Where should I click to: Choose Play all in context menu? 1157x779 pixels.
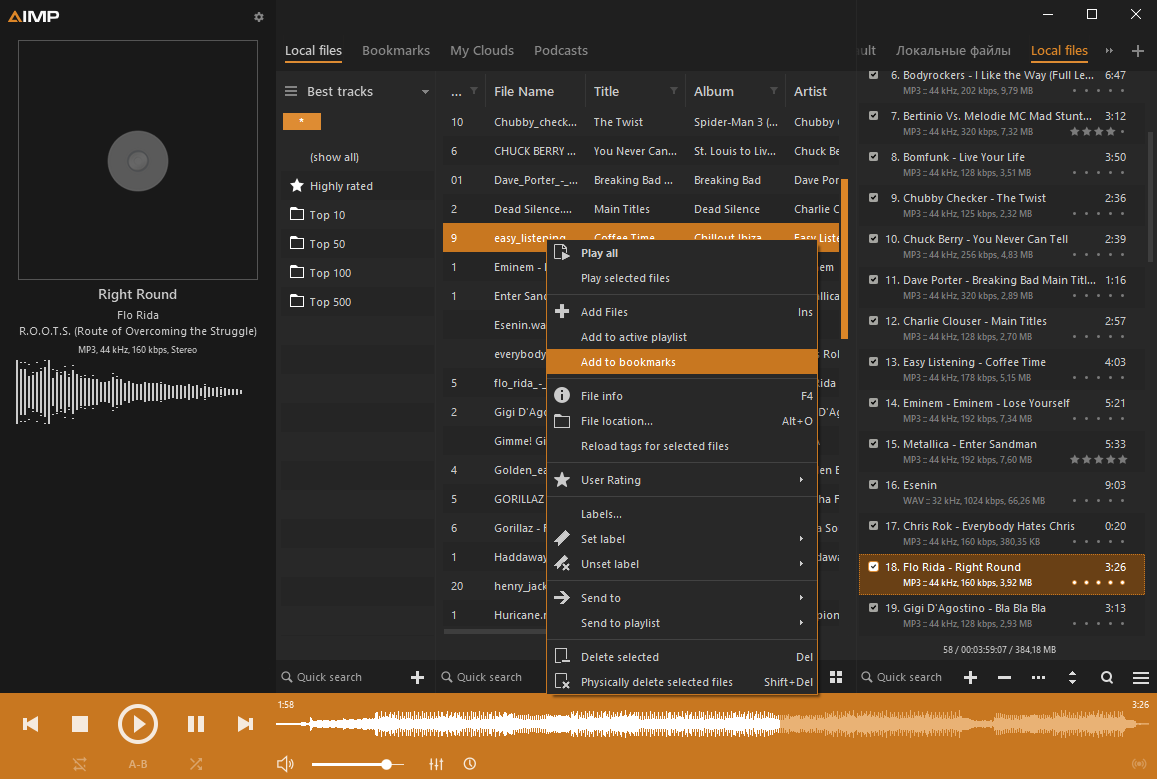(683, 253)
